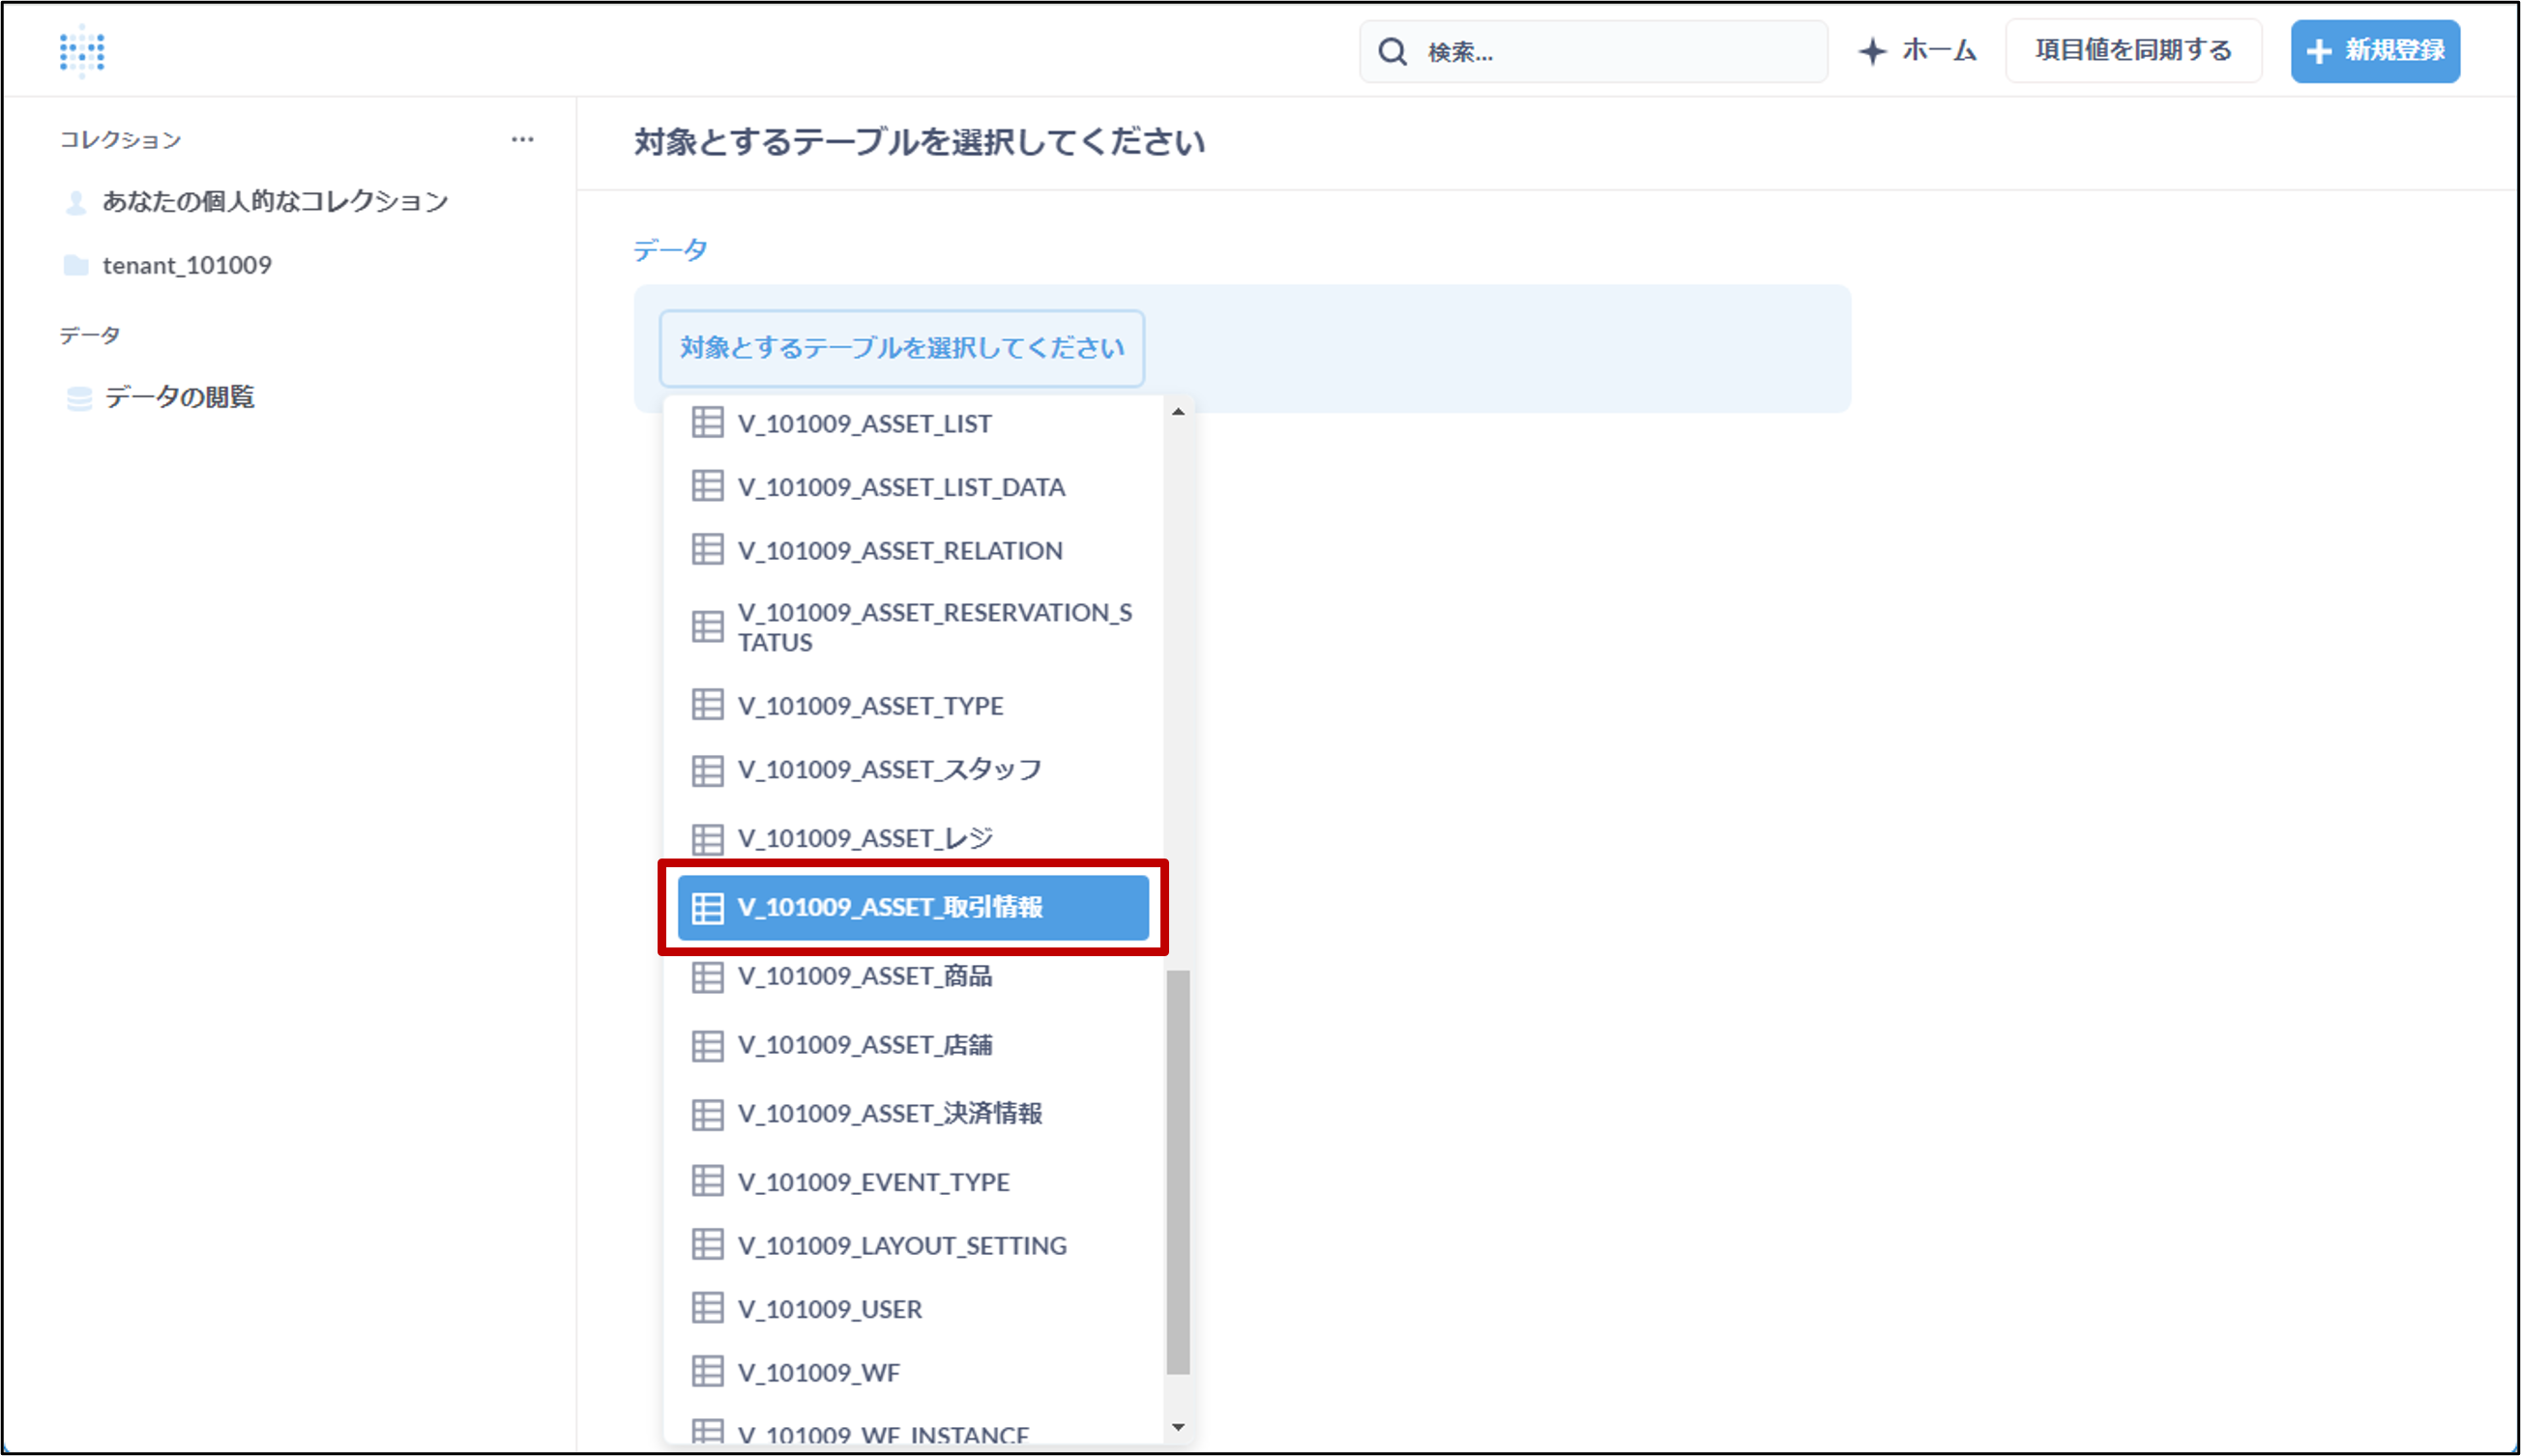Click the sparkle icon beside ホーム
Image resolution: width=2521 pixels, height=1456 pixels.
pyautogui.click(x=1872, y=51)
